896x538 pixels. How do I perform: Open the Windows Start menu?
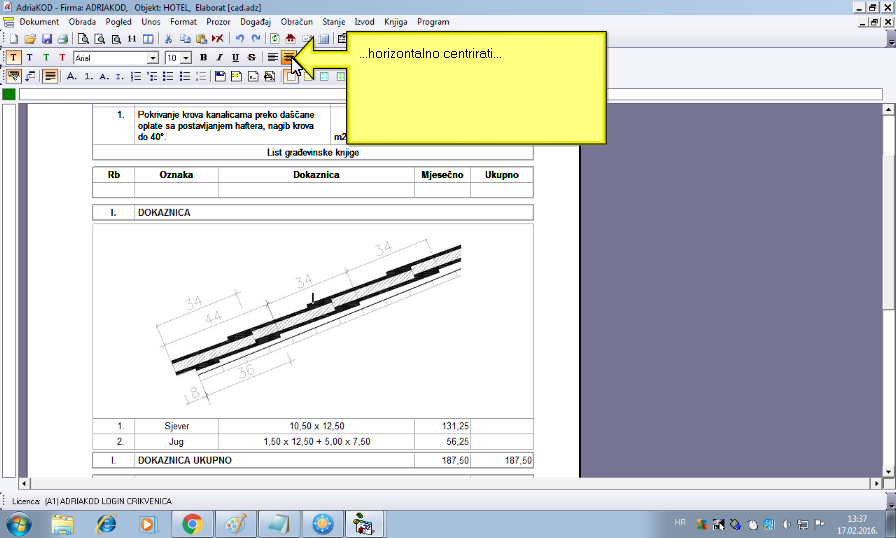tap(18, 524)
